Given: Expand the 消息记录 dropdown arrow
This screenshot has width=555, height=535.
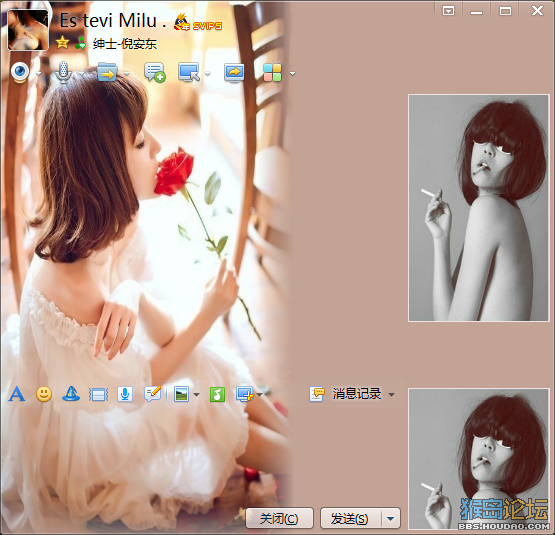Looking at the screenshot, I should pyautogui.click(x=391, y=394).
